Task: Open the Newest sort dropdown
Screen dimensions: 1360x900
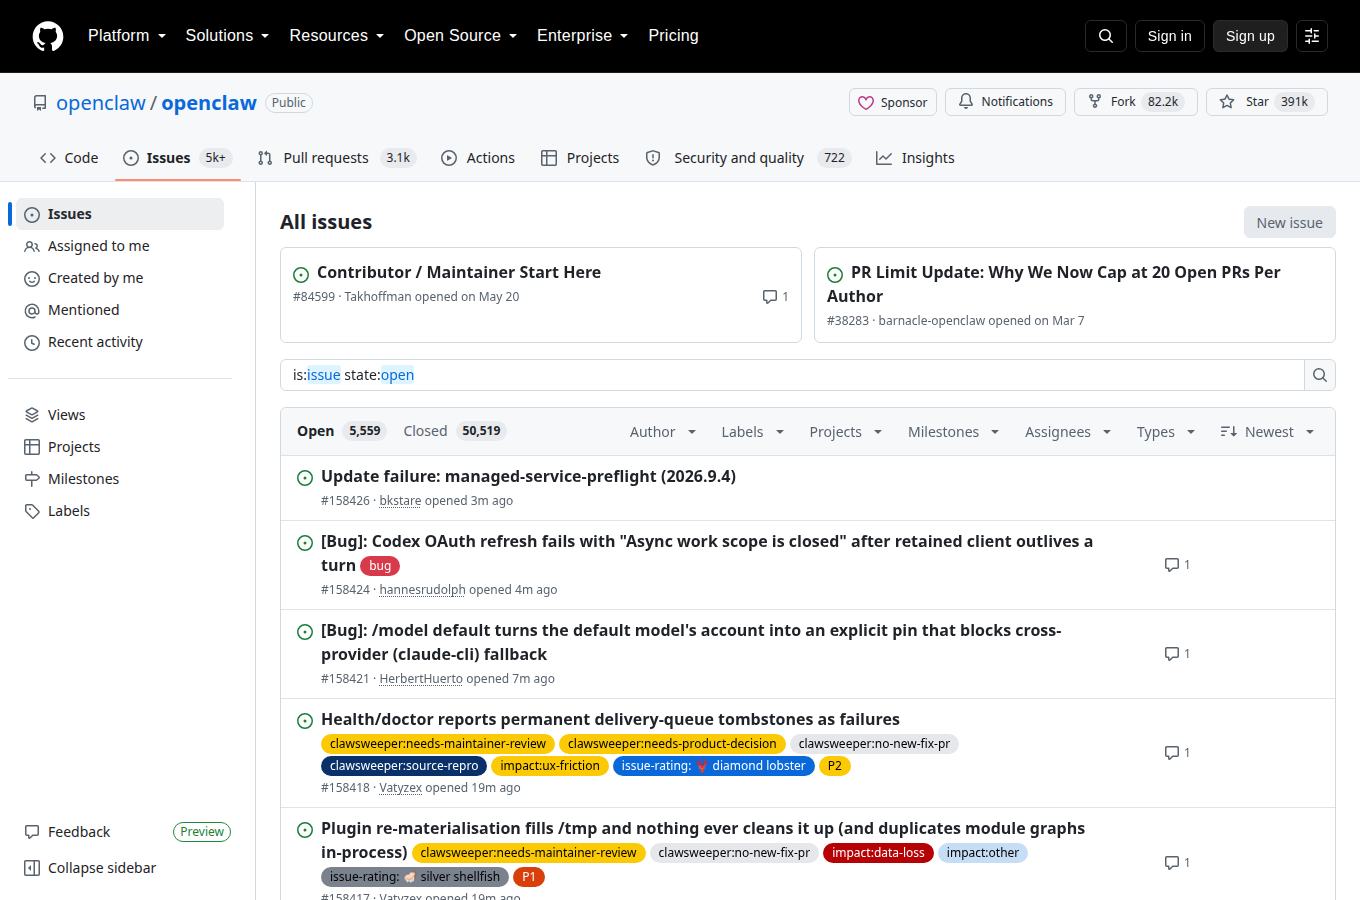Action: pyautogui.click(x=1267, y=432)
